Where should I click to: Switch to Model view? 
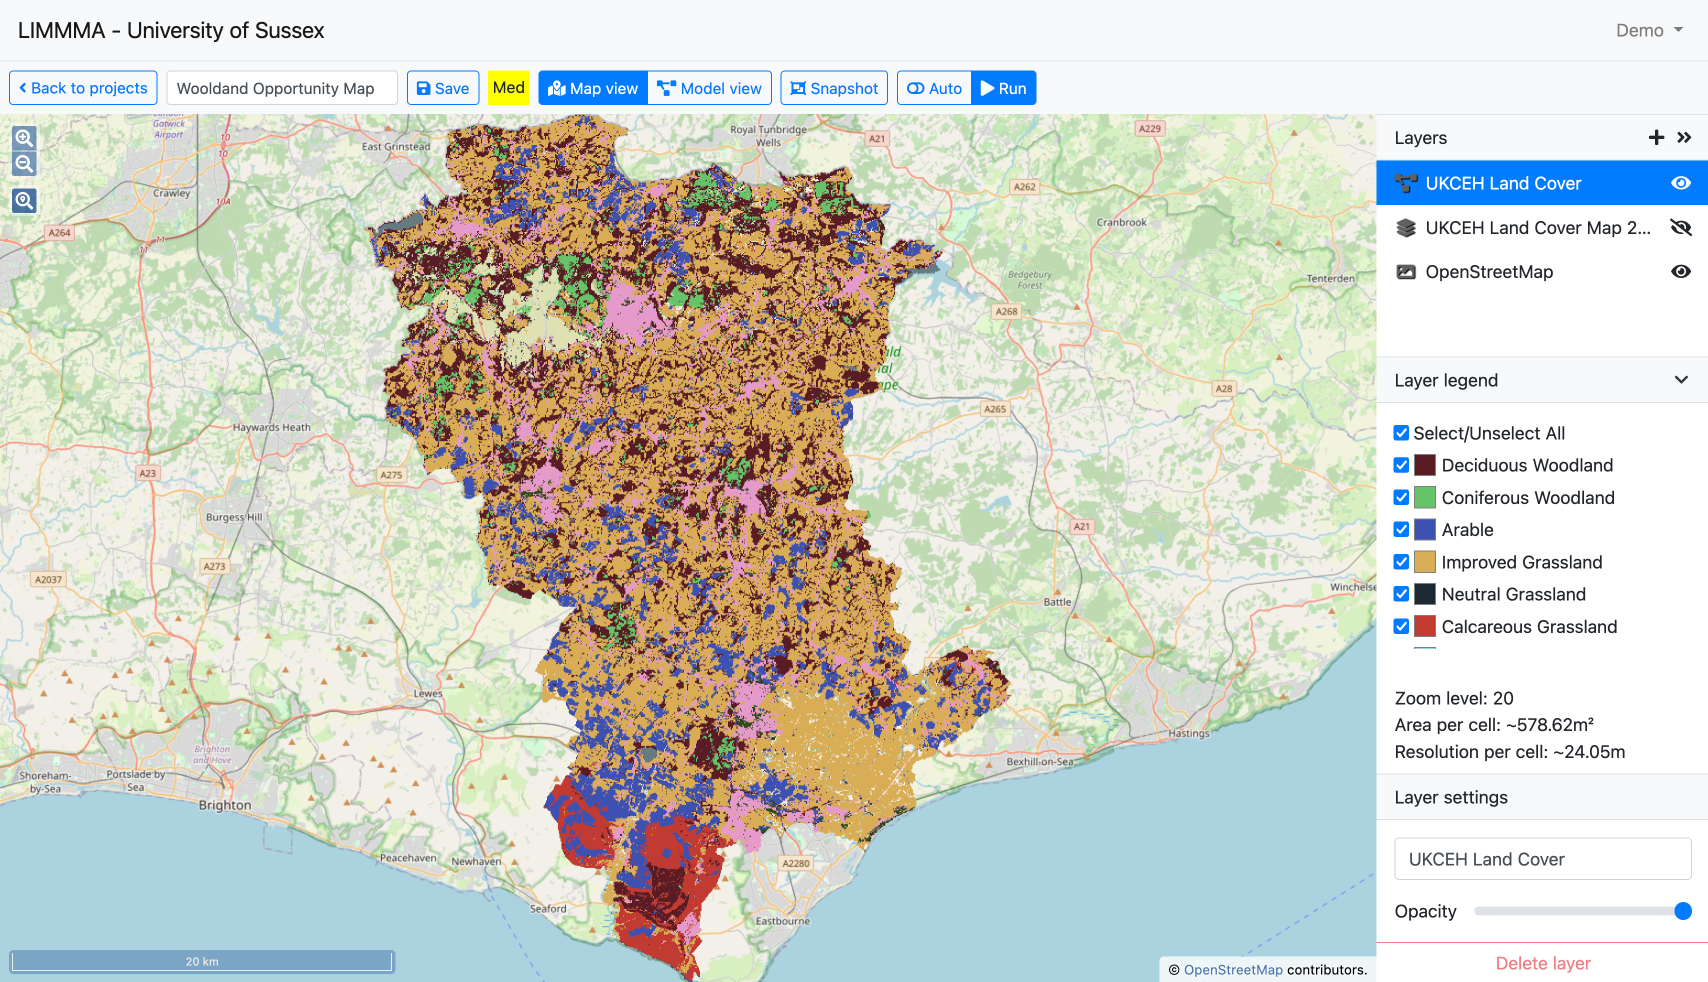coord(710,88)
